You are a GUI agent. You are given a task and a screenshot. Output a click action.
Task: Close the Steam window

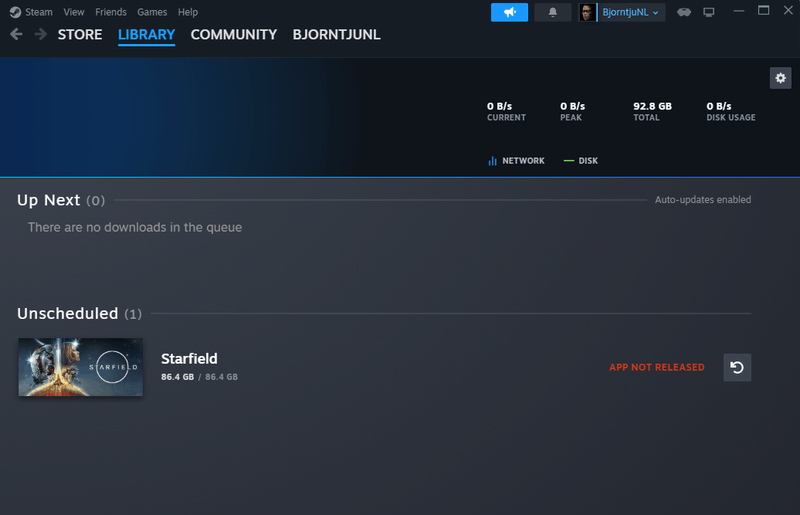tap(788, 11)
